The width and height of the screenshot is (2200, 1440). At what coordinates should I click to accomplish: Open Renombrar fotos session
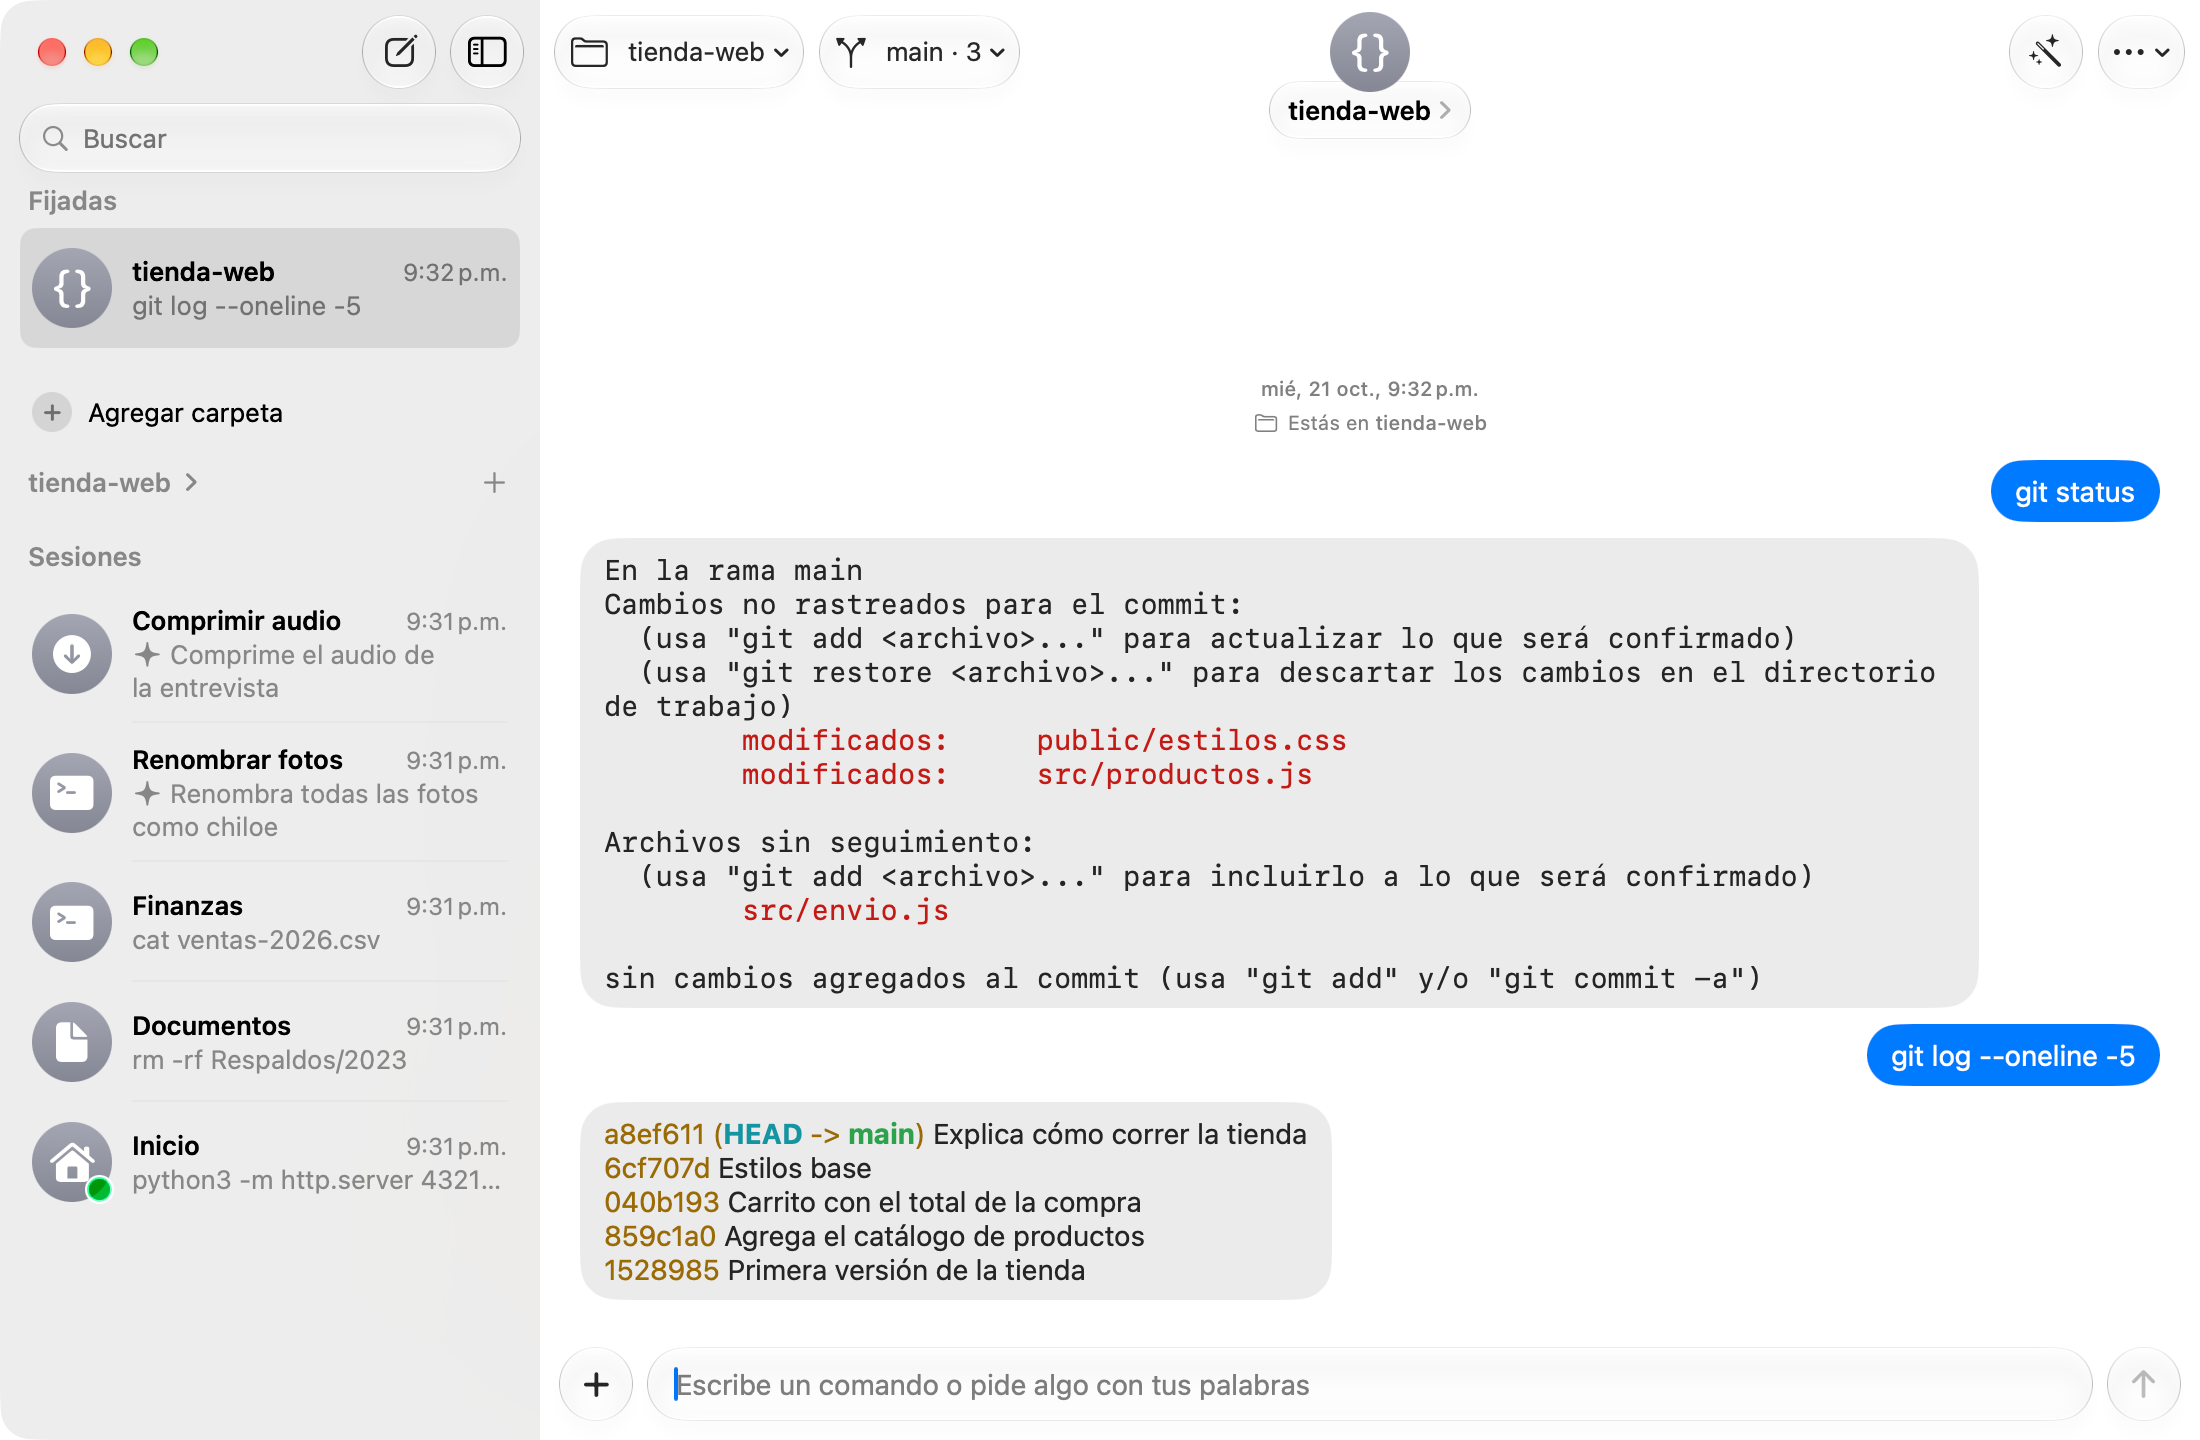270,793
